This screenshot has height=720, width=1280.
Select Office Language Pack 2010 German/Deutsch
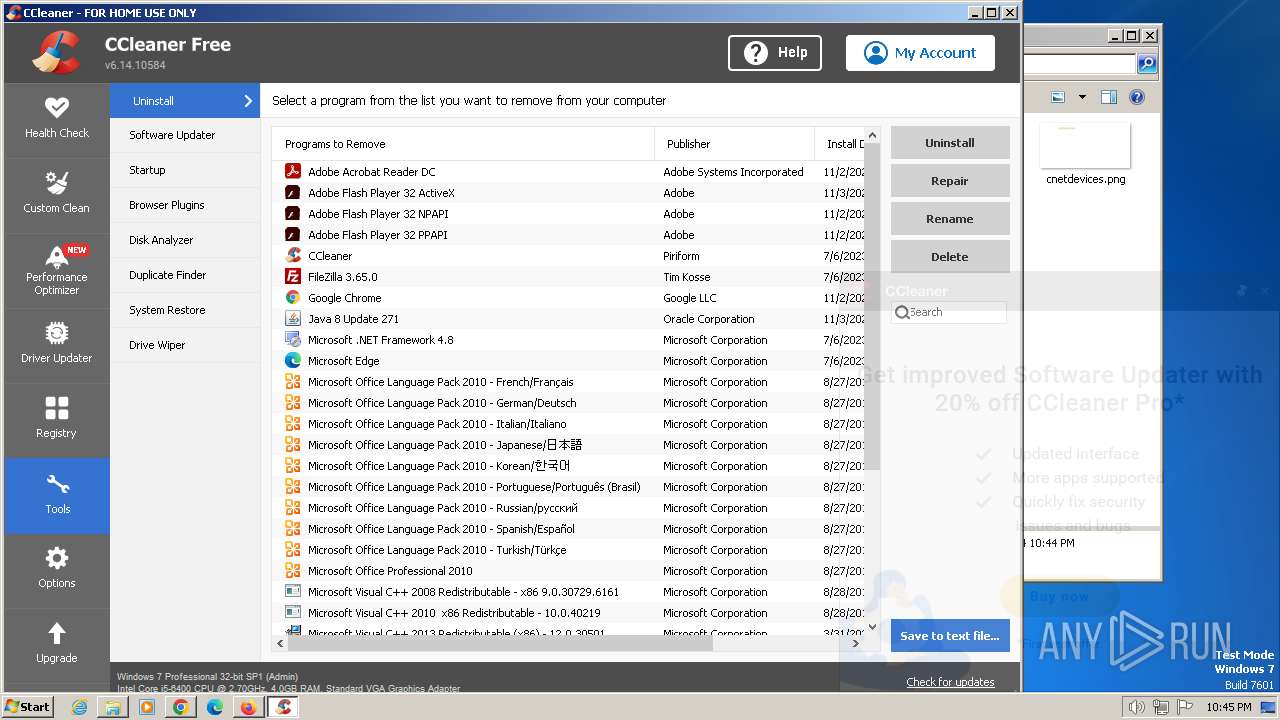tap(569, 403)
